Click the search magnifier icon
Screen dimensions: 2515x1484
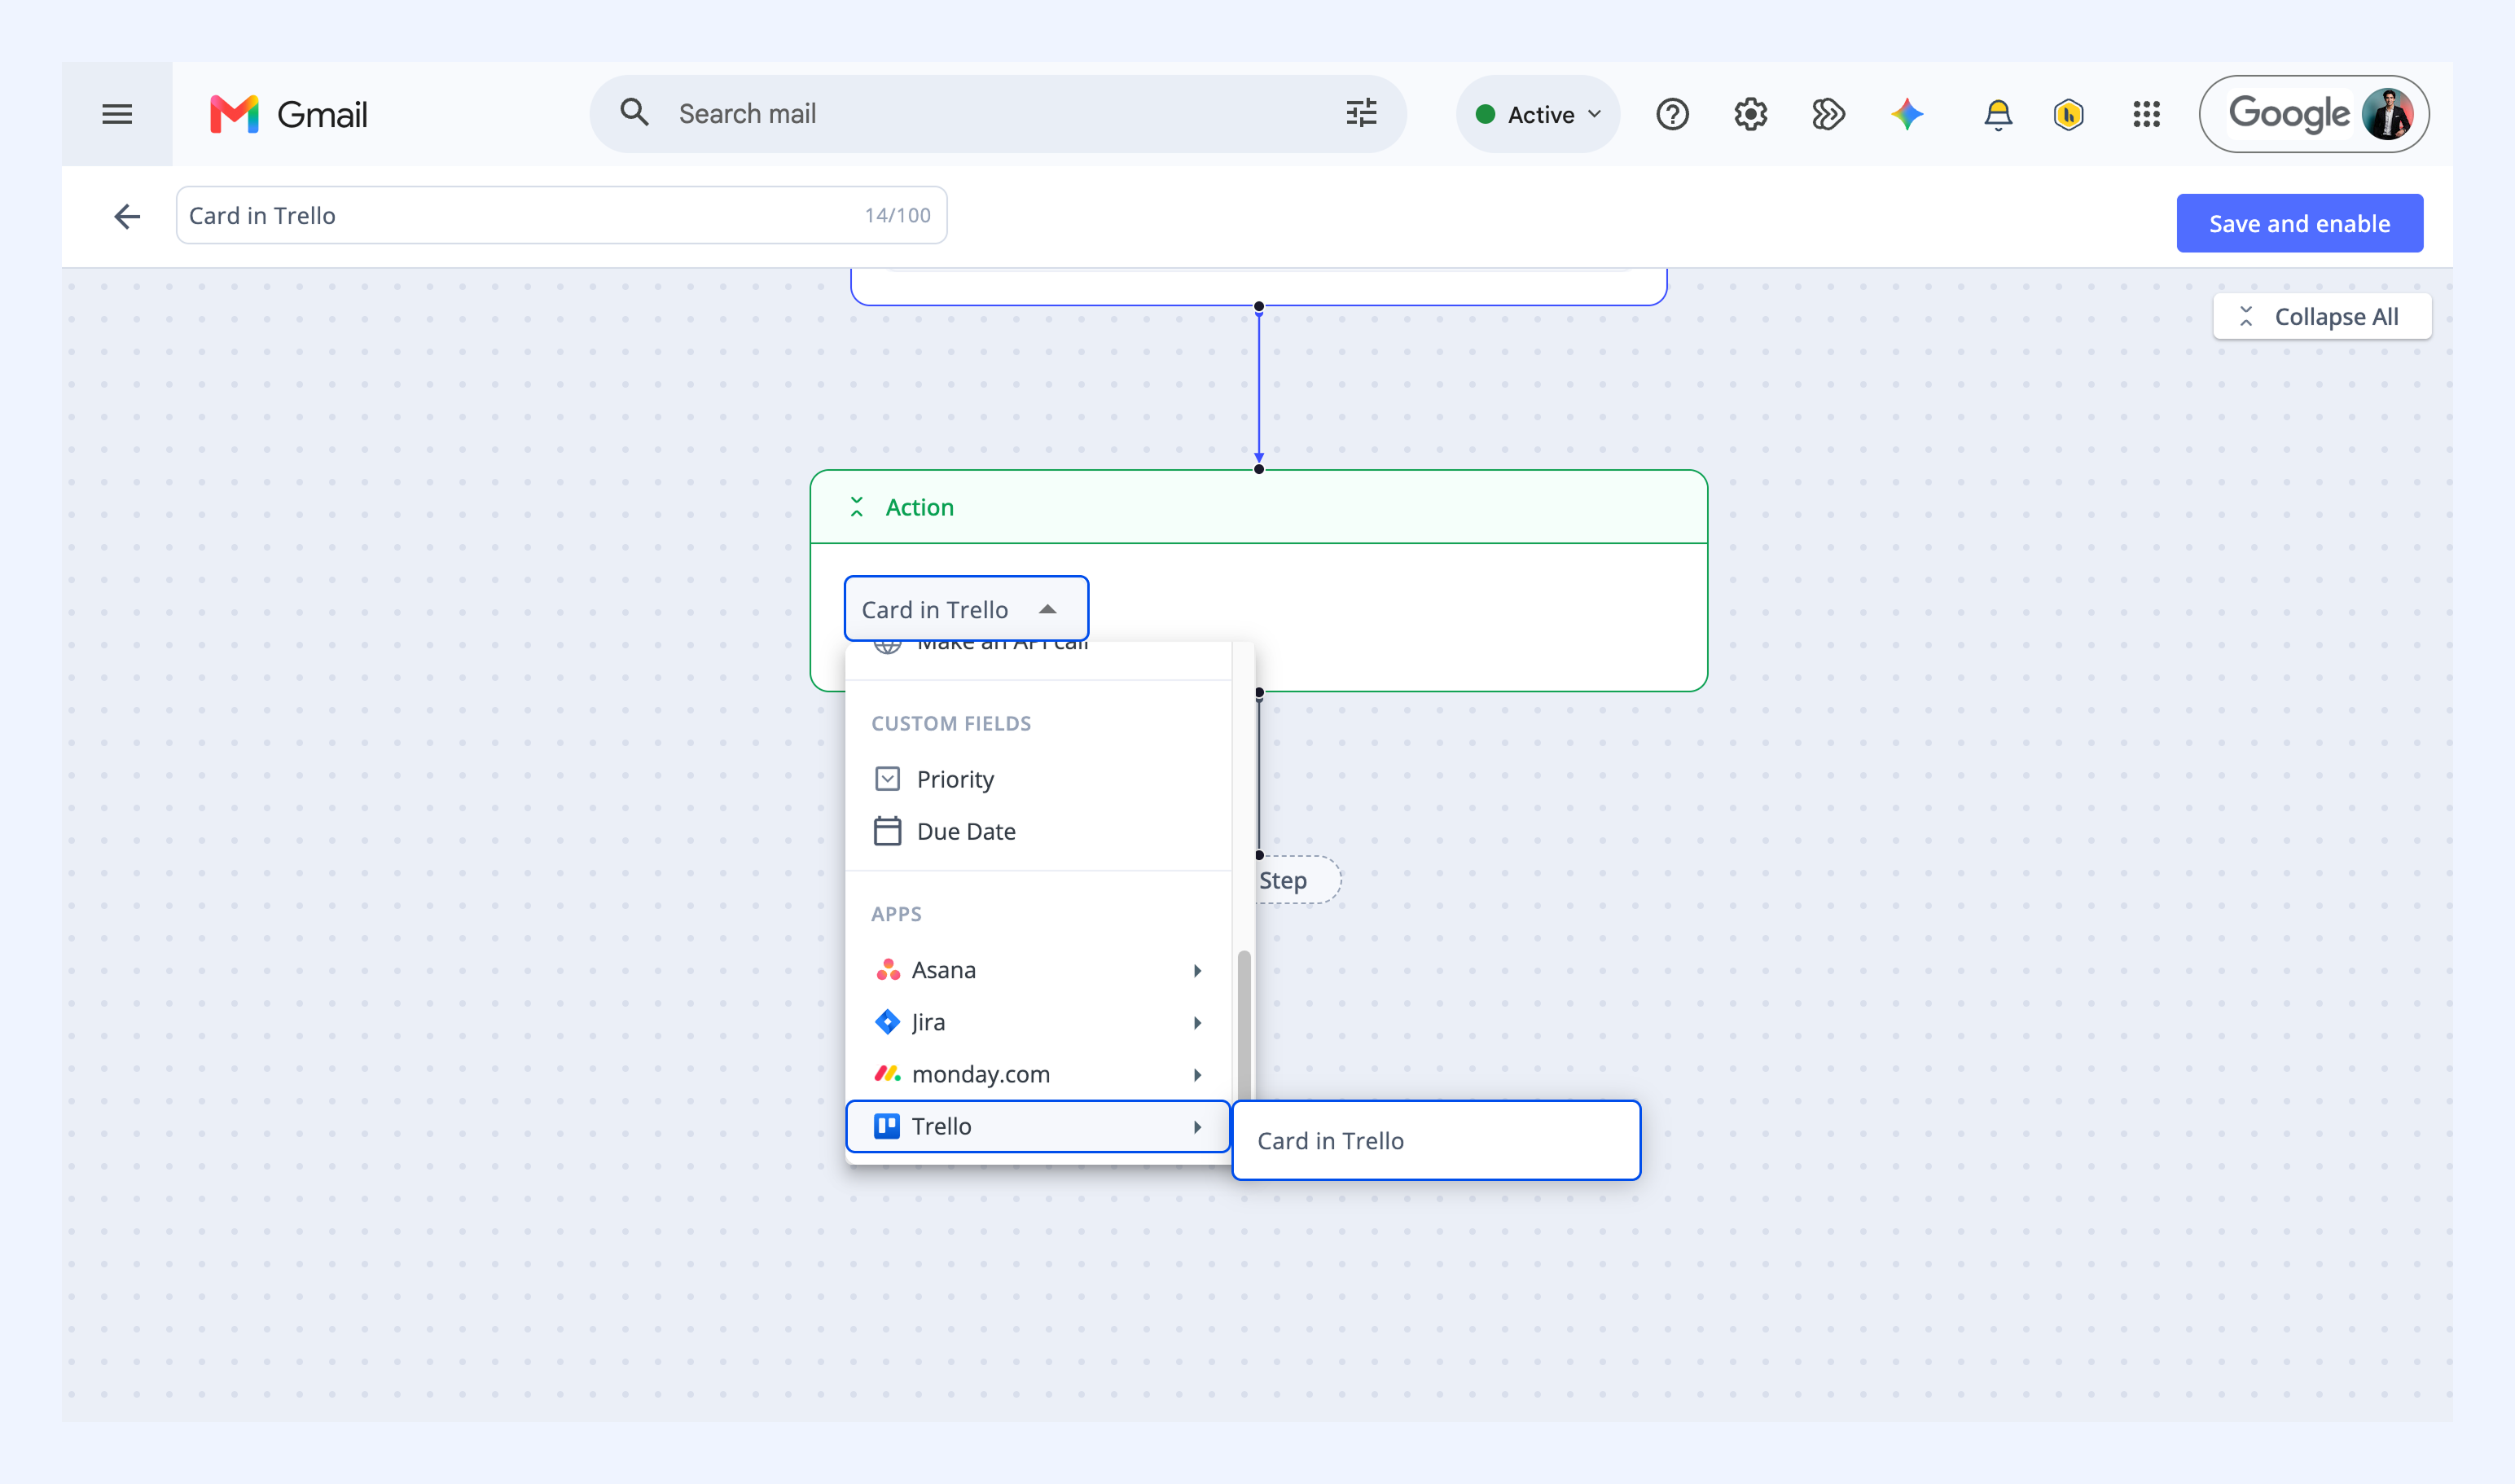coord(634,112)
